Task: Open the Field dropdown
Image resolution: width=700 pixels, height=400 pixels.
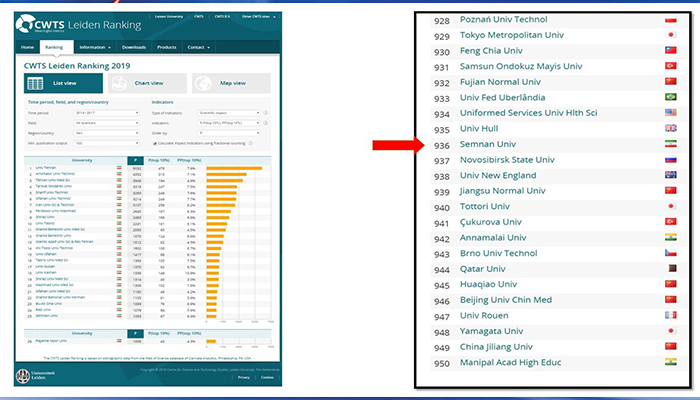Action: pos(106,123)
